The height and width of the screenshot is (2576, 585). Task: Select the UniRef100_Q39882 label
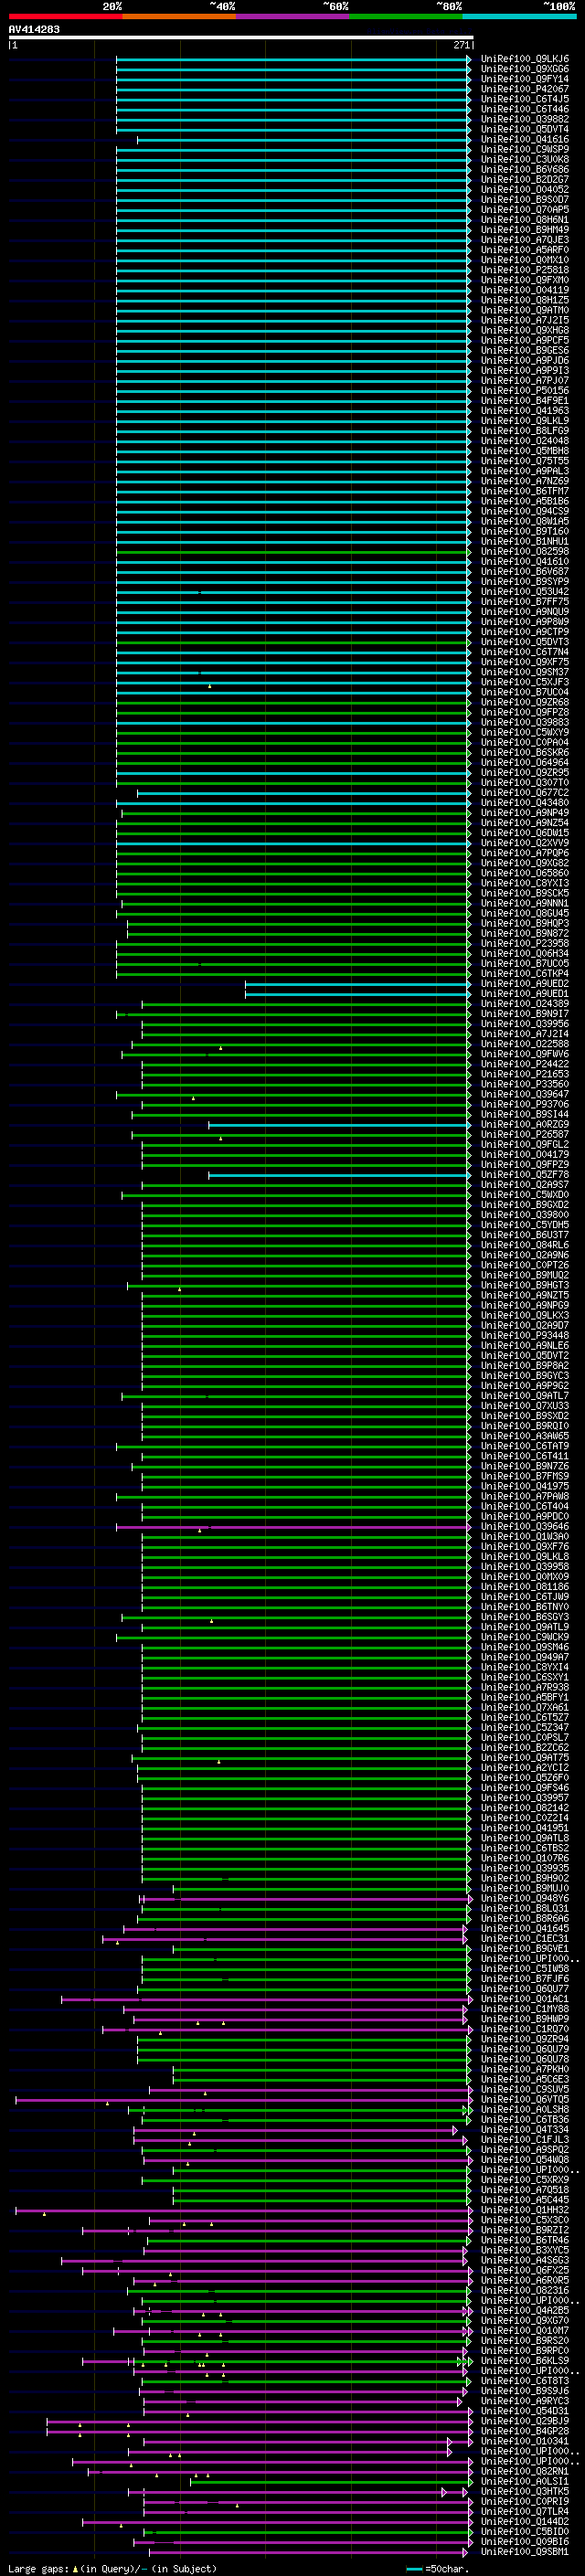(x=525, y=119)
